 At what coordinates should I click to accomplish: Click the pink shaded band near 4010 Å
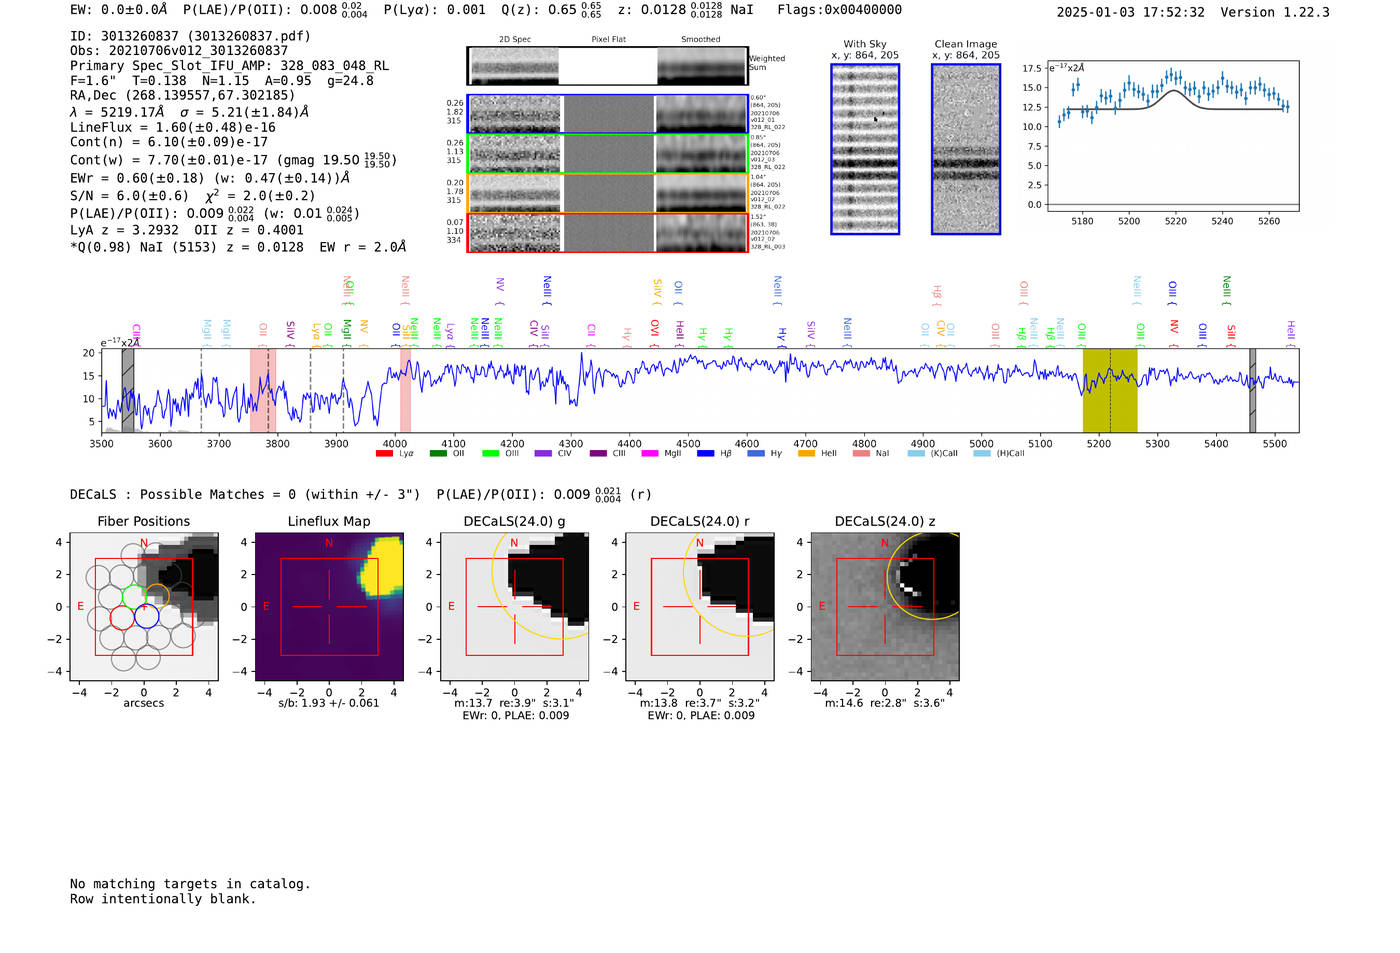coord(406,390)
